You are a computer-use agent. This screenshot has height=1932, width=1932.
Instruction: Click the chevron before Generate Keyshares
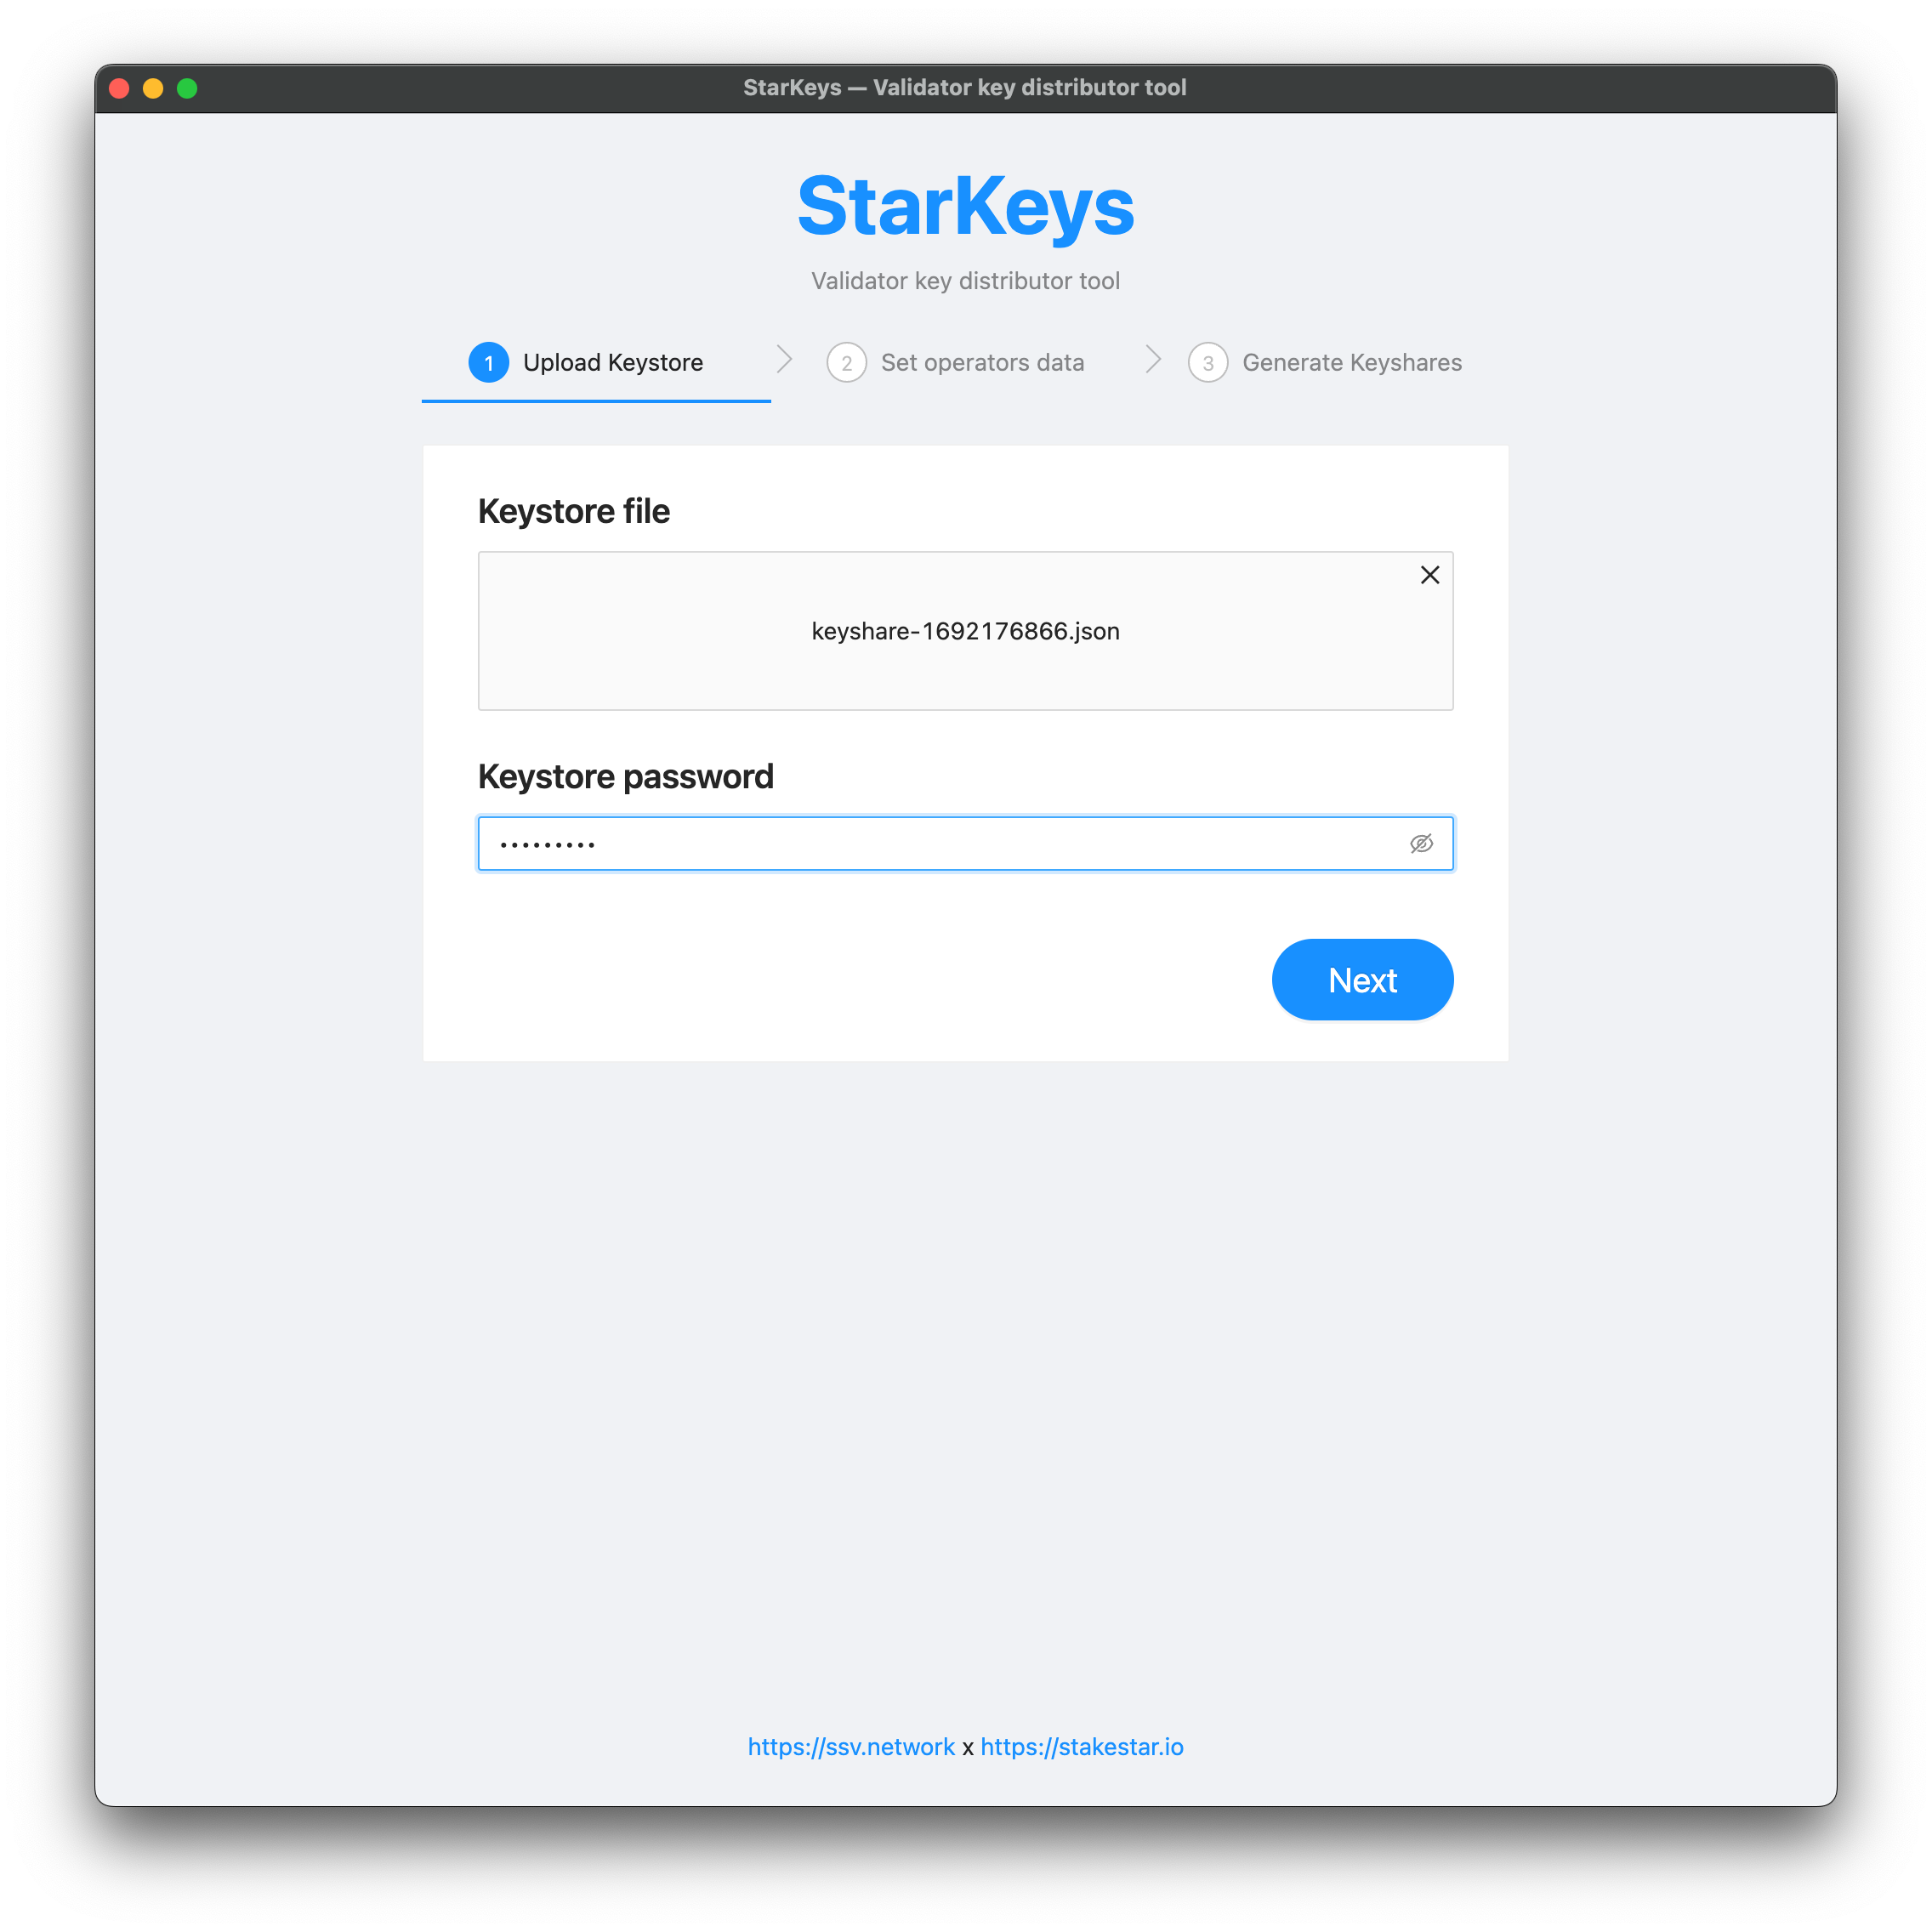1153,360
